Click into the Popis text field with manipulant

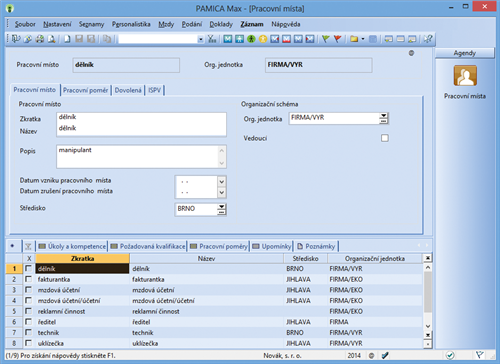pos(138,156)
